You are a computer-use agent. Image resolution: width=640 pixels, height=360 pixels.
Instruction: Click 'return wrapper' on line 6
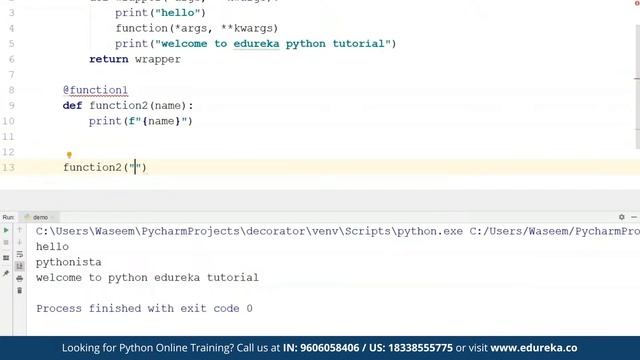(135, 59)
